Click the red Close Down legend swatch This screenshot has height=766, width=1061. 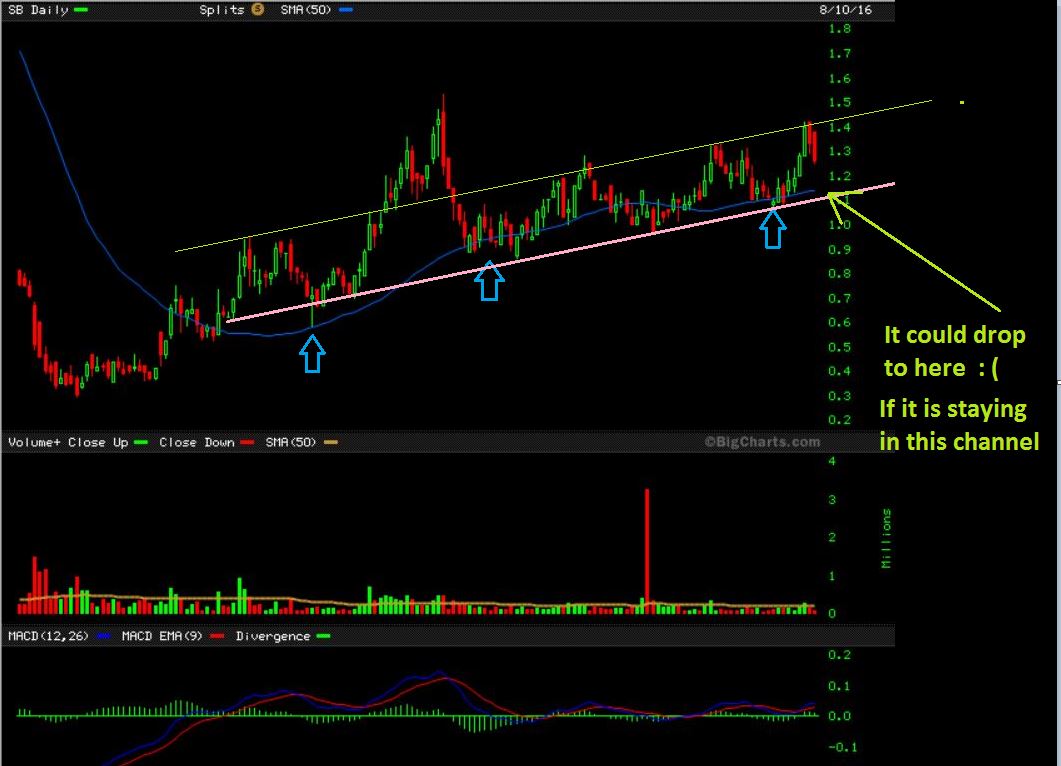pyautogui.click(x=247, y=442)
